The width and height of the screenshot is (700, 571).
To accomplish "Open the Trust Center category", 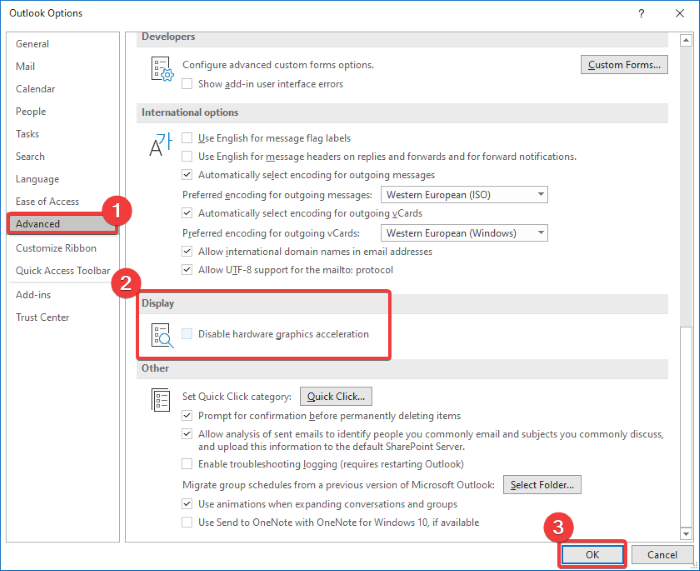I will pyautogui.click(x=63, y=317).
